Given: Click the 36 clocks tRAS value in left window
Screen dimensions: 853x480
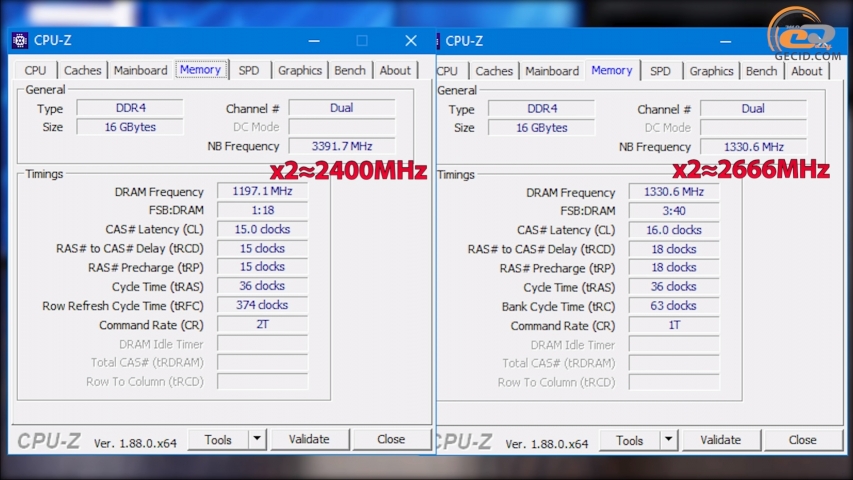Looking at the screenshot, I should click(x=262, y=286).
